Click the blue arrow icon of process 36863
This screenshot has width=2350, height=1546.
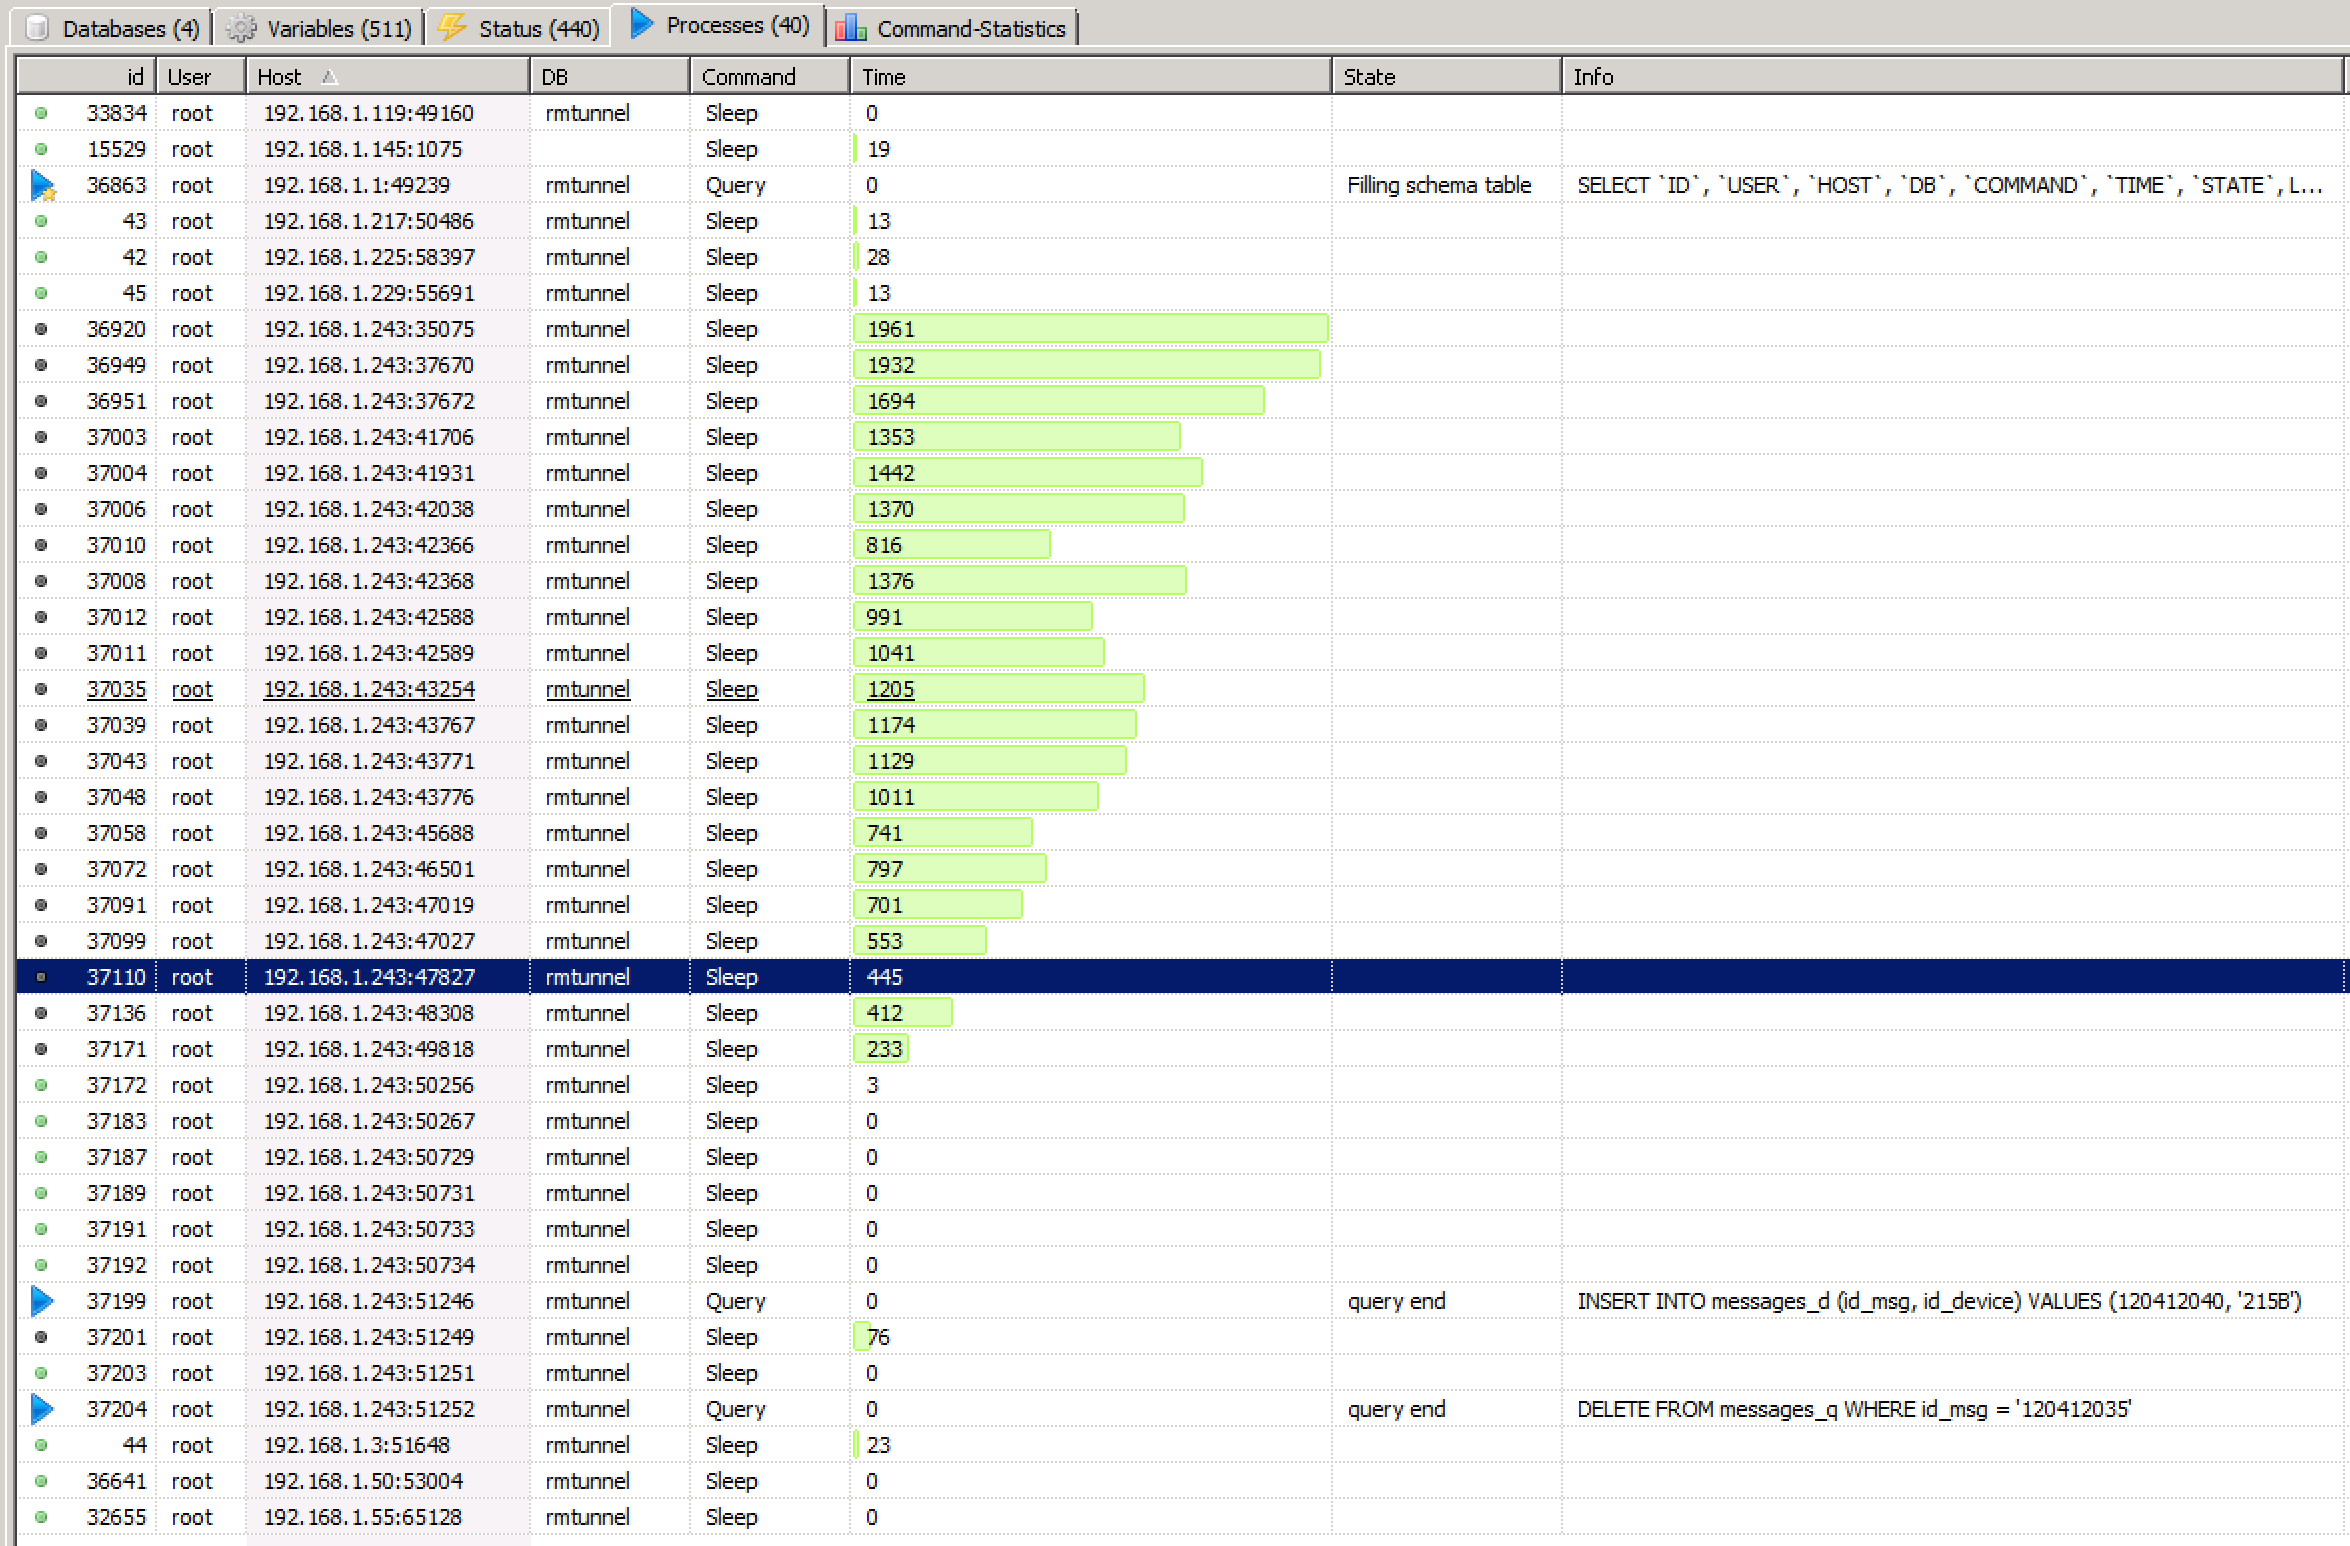42,185
